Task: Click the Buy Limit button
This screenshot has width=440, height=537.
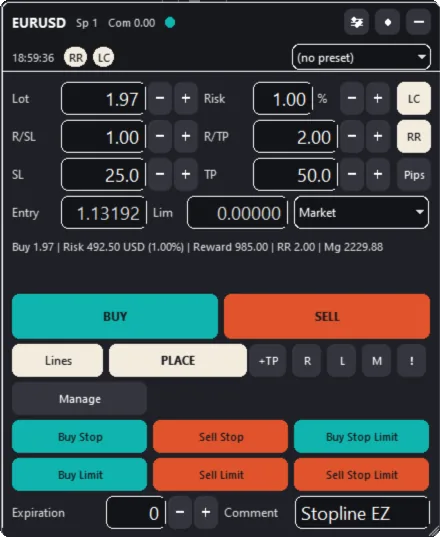Action: (x=79, y=475)
